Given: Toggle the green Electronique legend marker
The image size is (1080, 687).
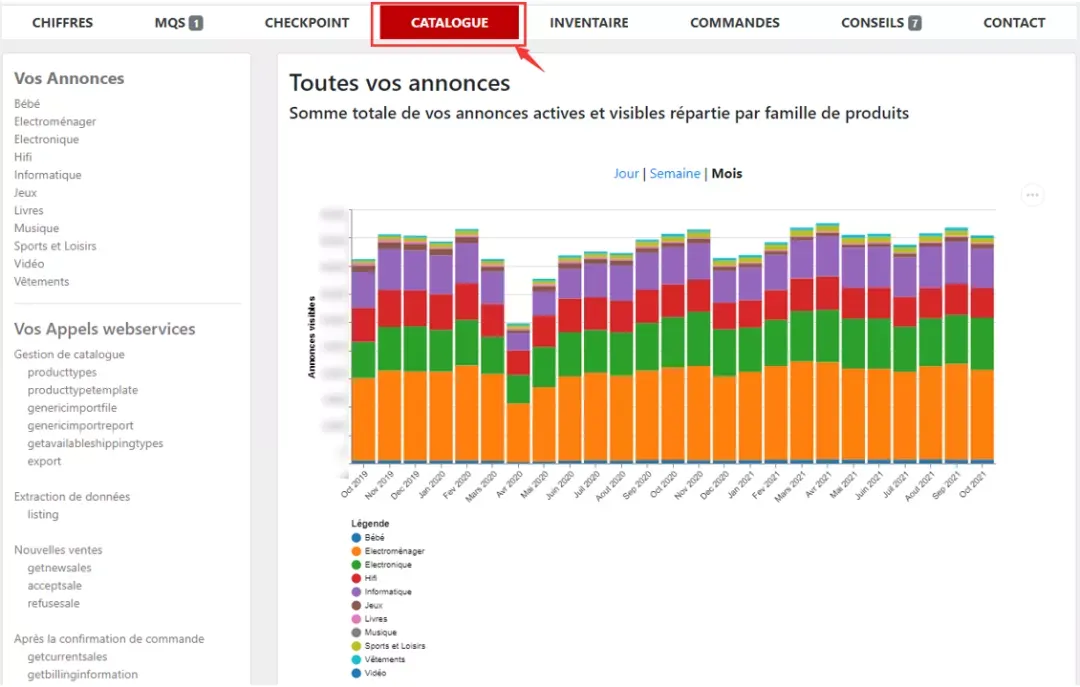Looking at the screenshot, I should 356,565.
